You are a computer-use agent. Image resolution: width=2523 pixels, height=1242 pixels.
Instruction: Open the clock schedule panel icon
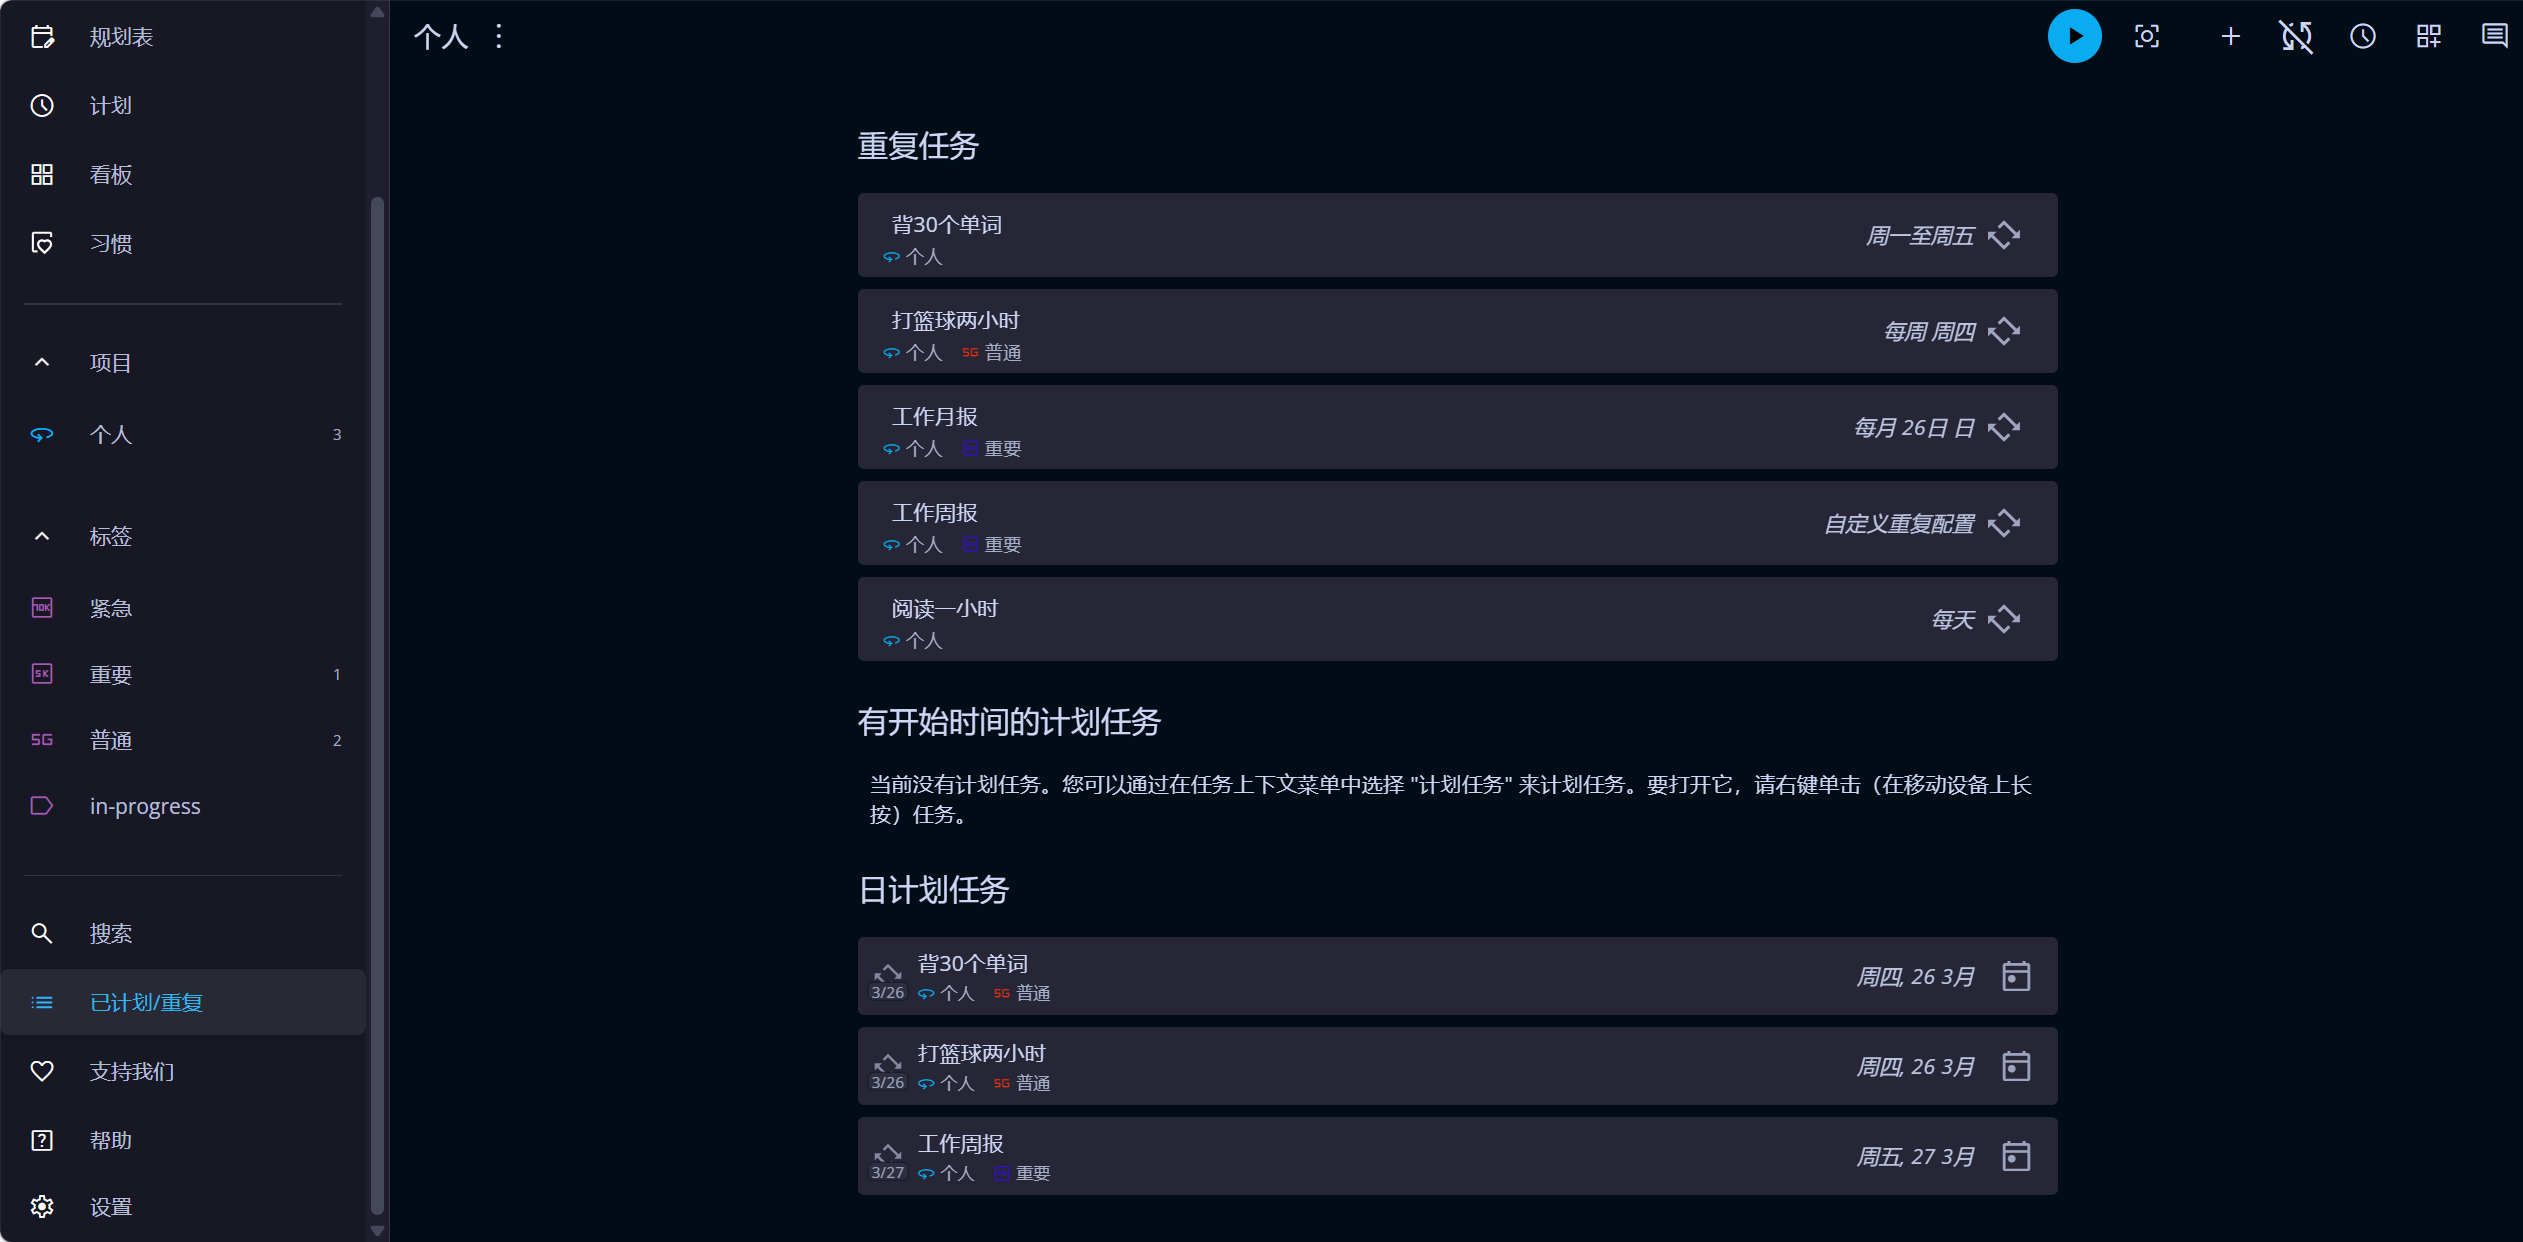[2362, 37]
